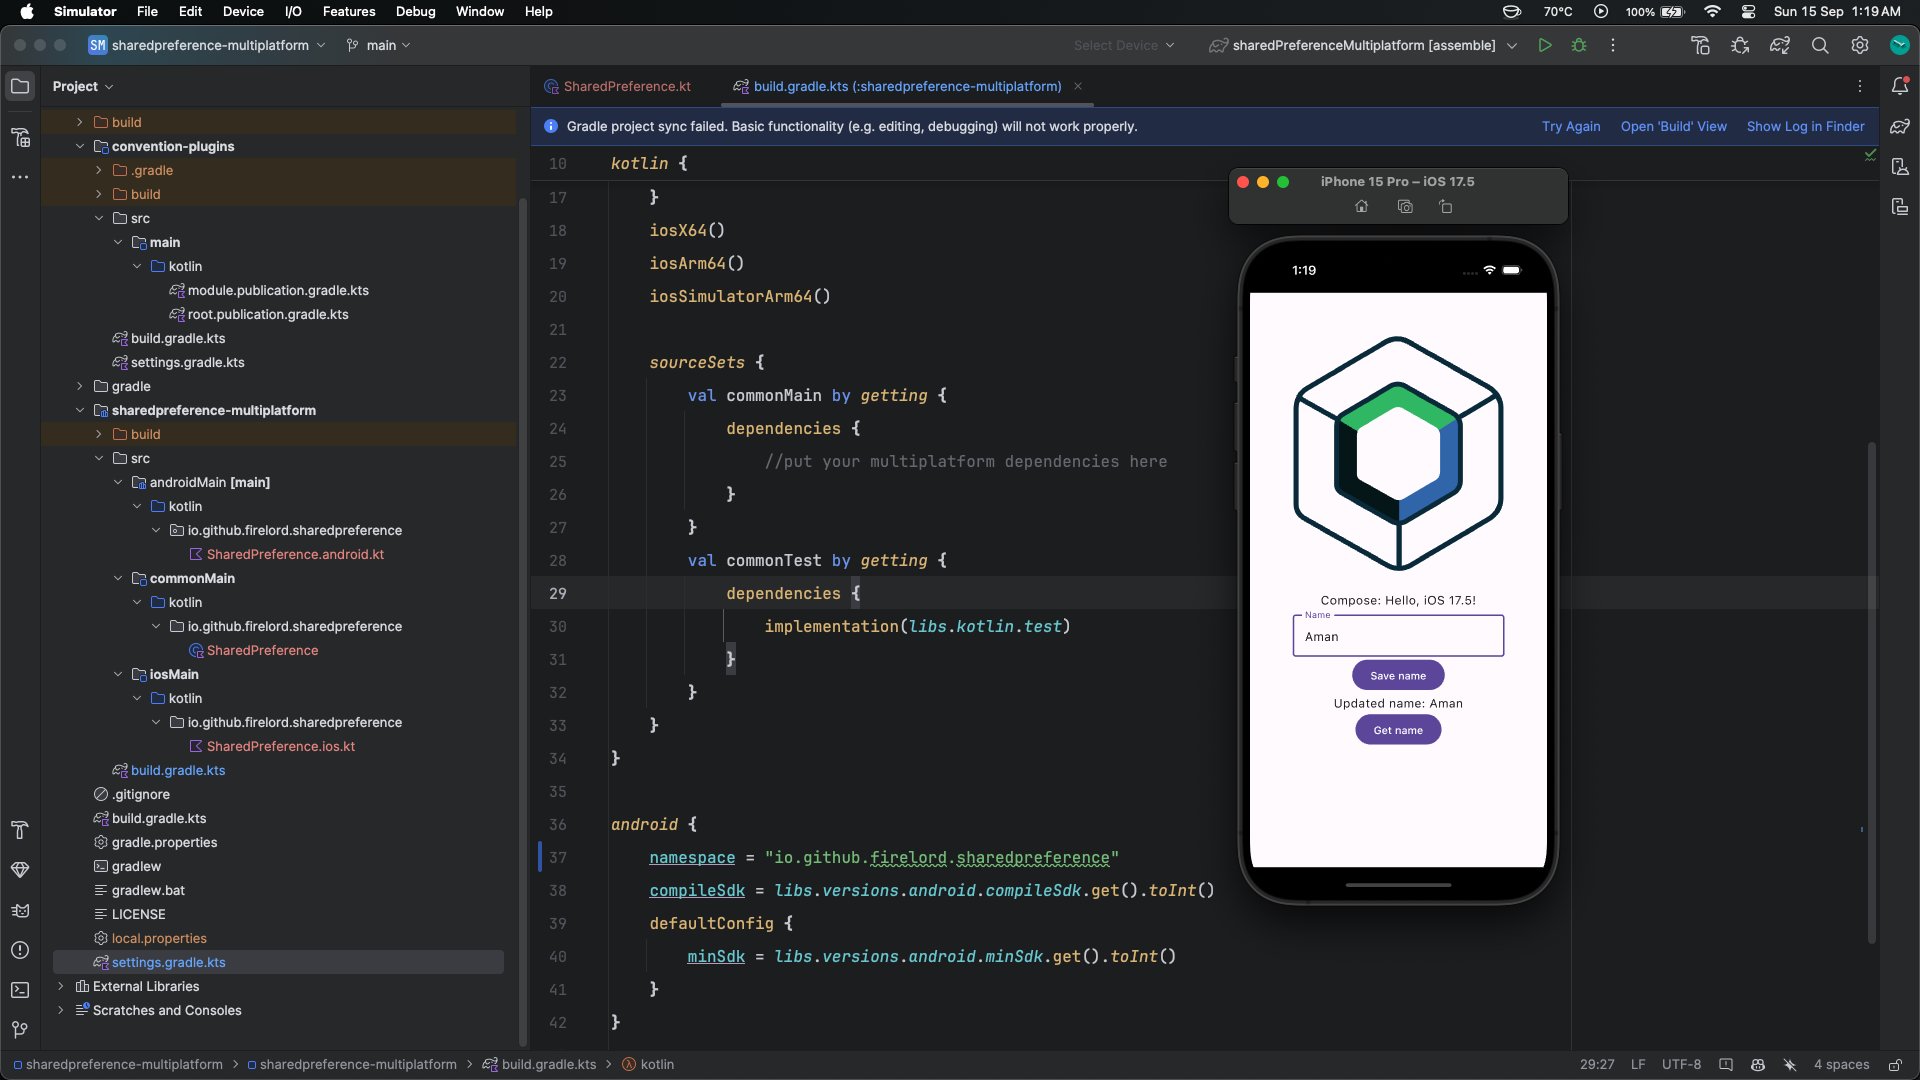
Task: Open the Debug menu in the menu bar
Action: point(416,11)
